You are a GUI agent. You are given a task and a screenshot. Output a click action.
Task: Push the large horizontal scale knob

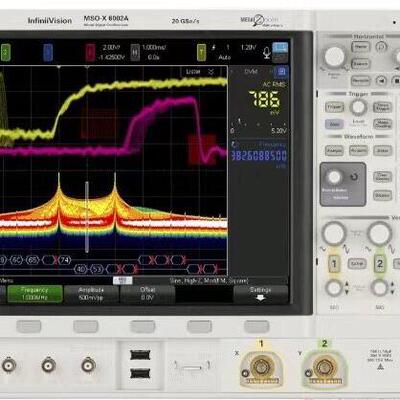(334, 56)
